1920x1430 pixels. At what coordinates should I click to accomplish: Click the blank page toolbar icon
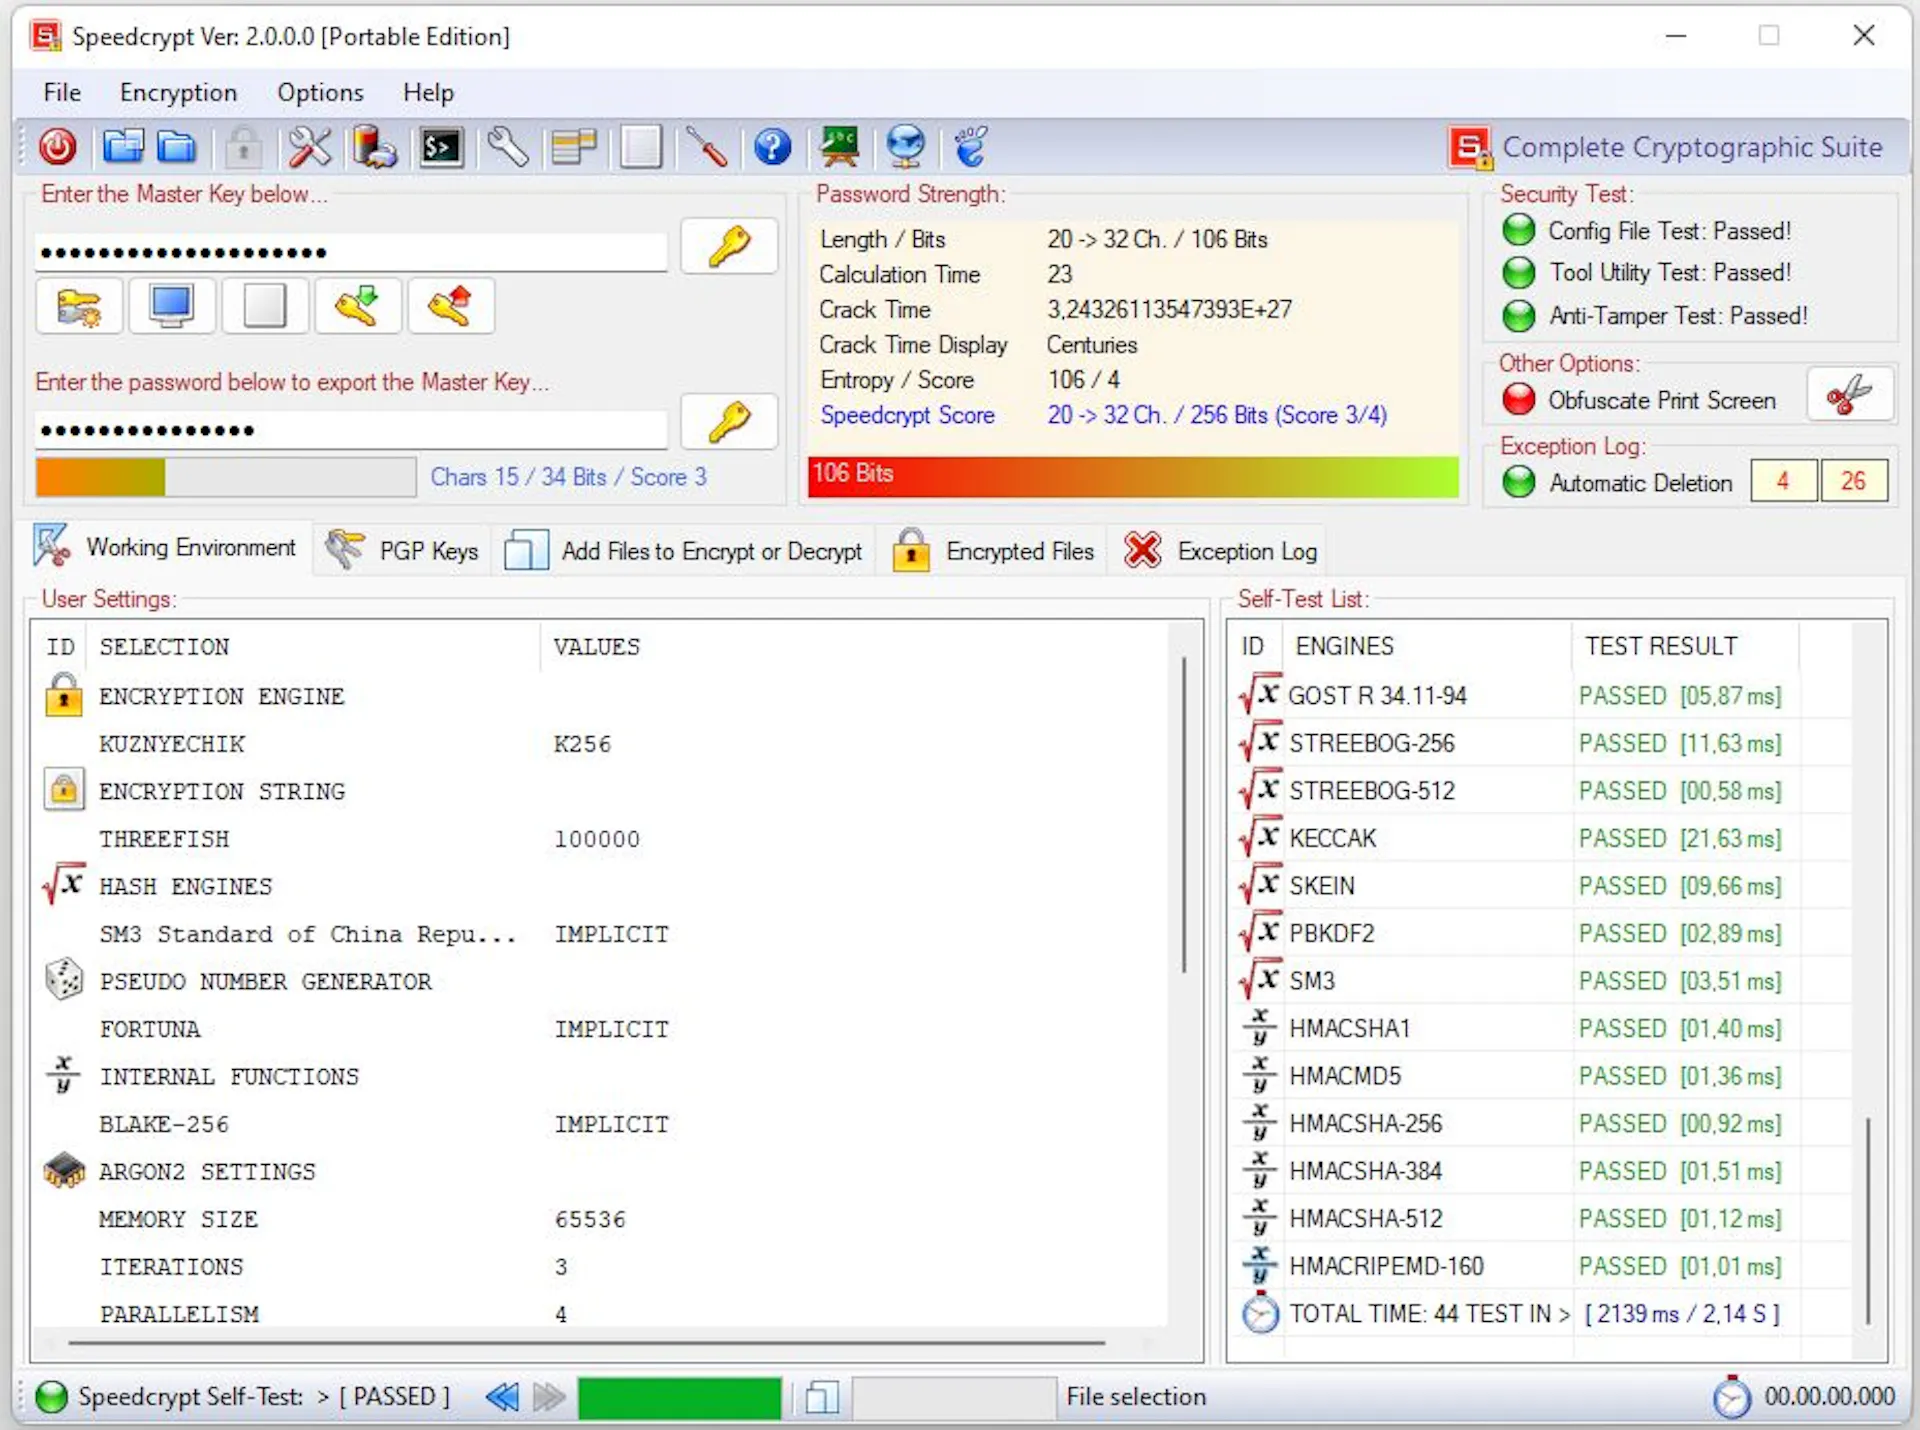[x=640, y=147]
